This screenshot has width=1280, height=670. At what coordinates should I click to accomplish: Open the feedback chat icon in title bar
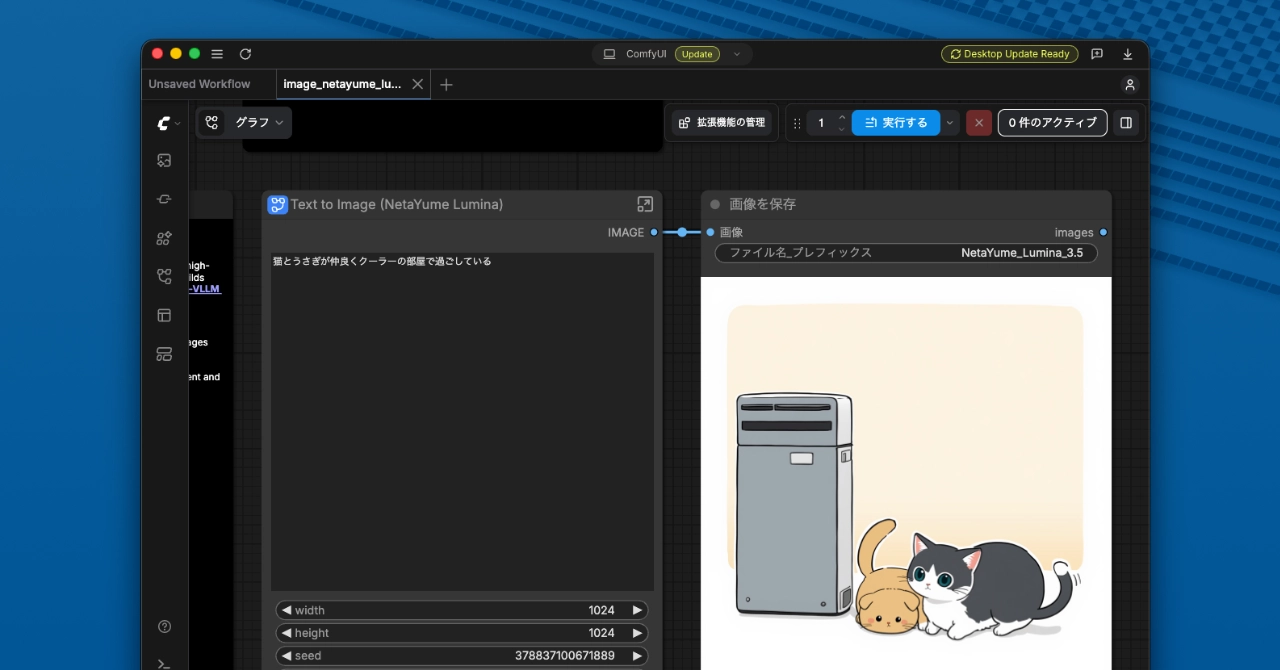(1097, 54)
